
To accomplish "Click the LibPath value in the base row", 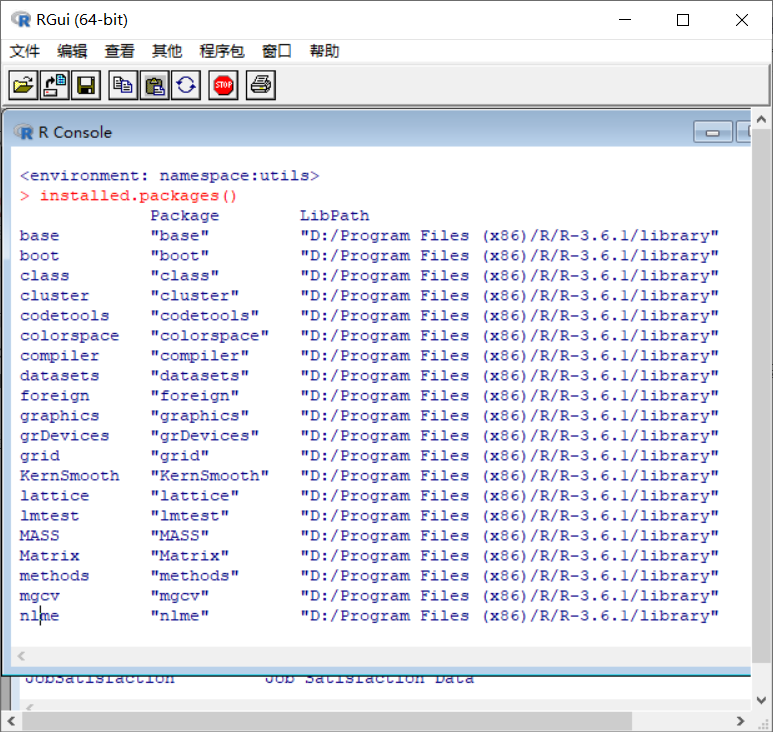I will (510, 236).
